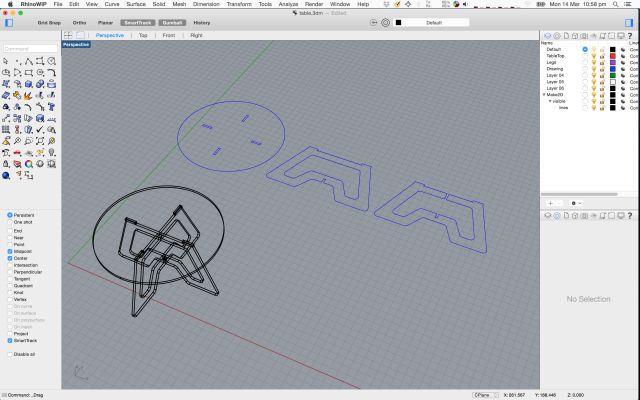
Task: Select the Check mark analyze tool
Action: (40, 130)
